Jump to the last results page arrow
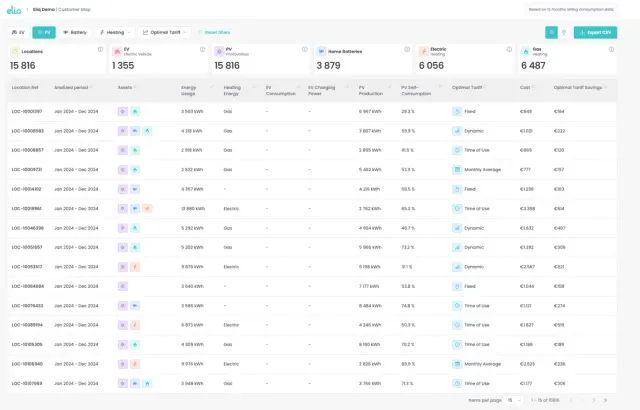Image resolution: width=640 pixels, height=410 pixels. pos(606,400)
